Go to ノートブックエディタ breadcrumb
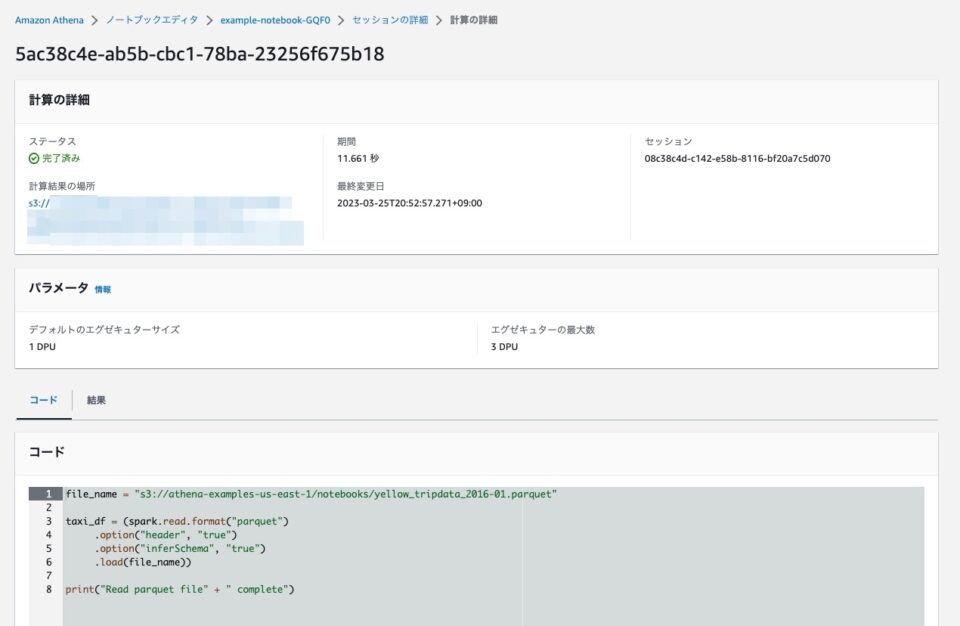 (152, 20)
